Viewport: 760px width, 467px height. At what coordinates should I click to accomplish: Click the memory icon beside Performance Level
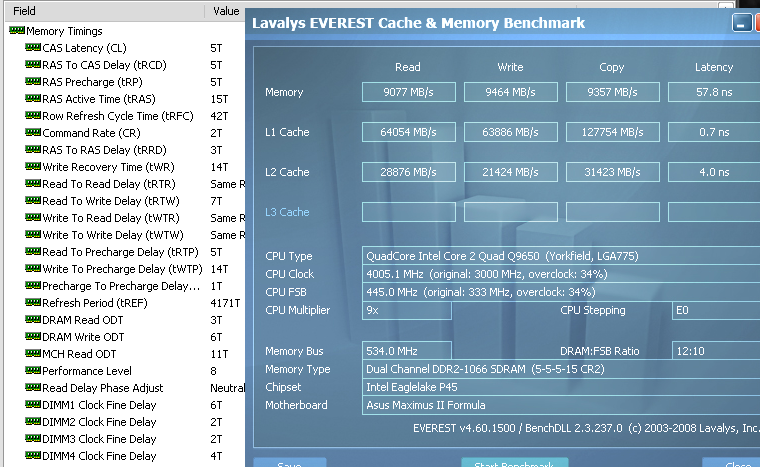[33, 370]
